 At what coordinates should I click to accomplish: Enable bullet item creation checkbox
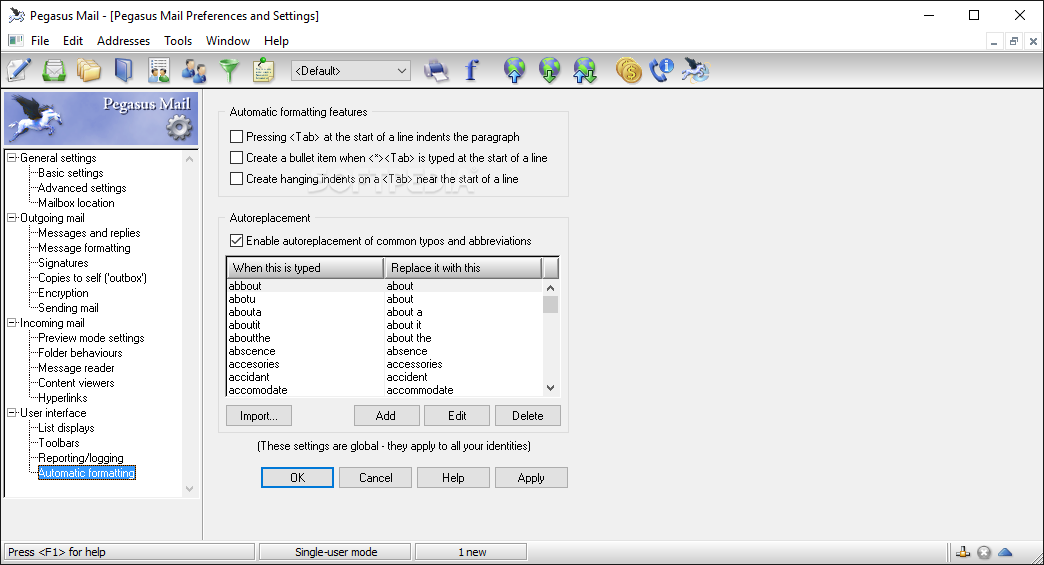pyautogui.click(x=236, y=158)
